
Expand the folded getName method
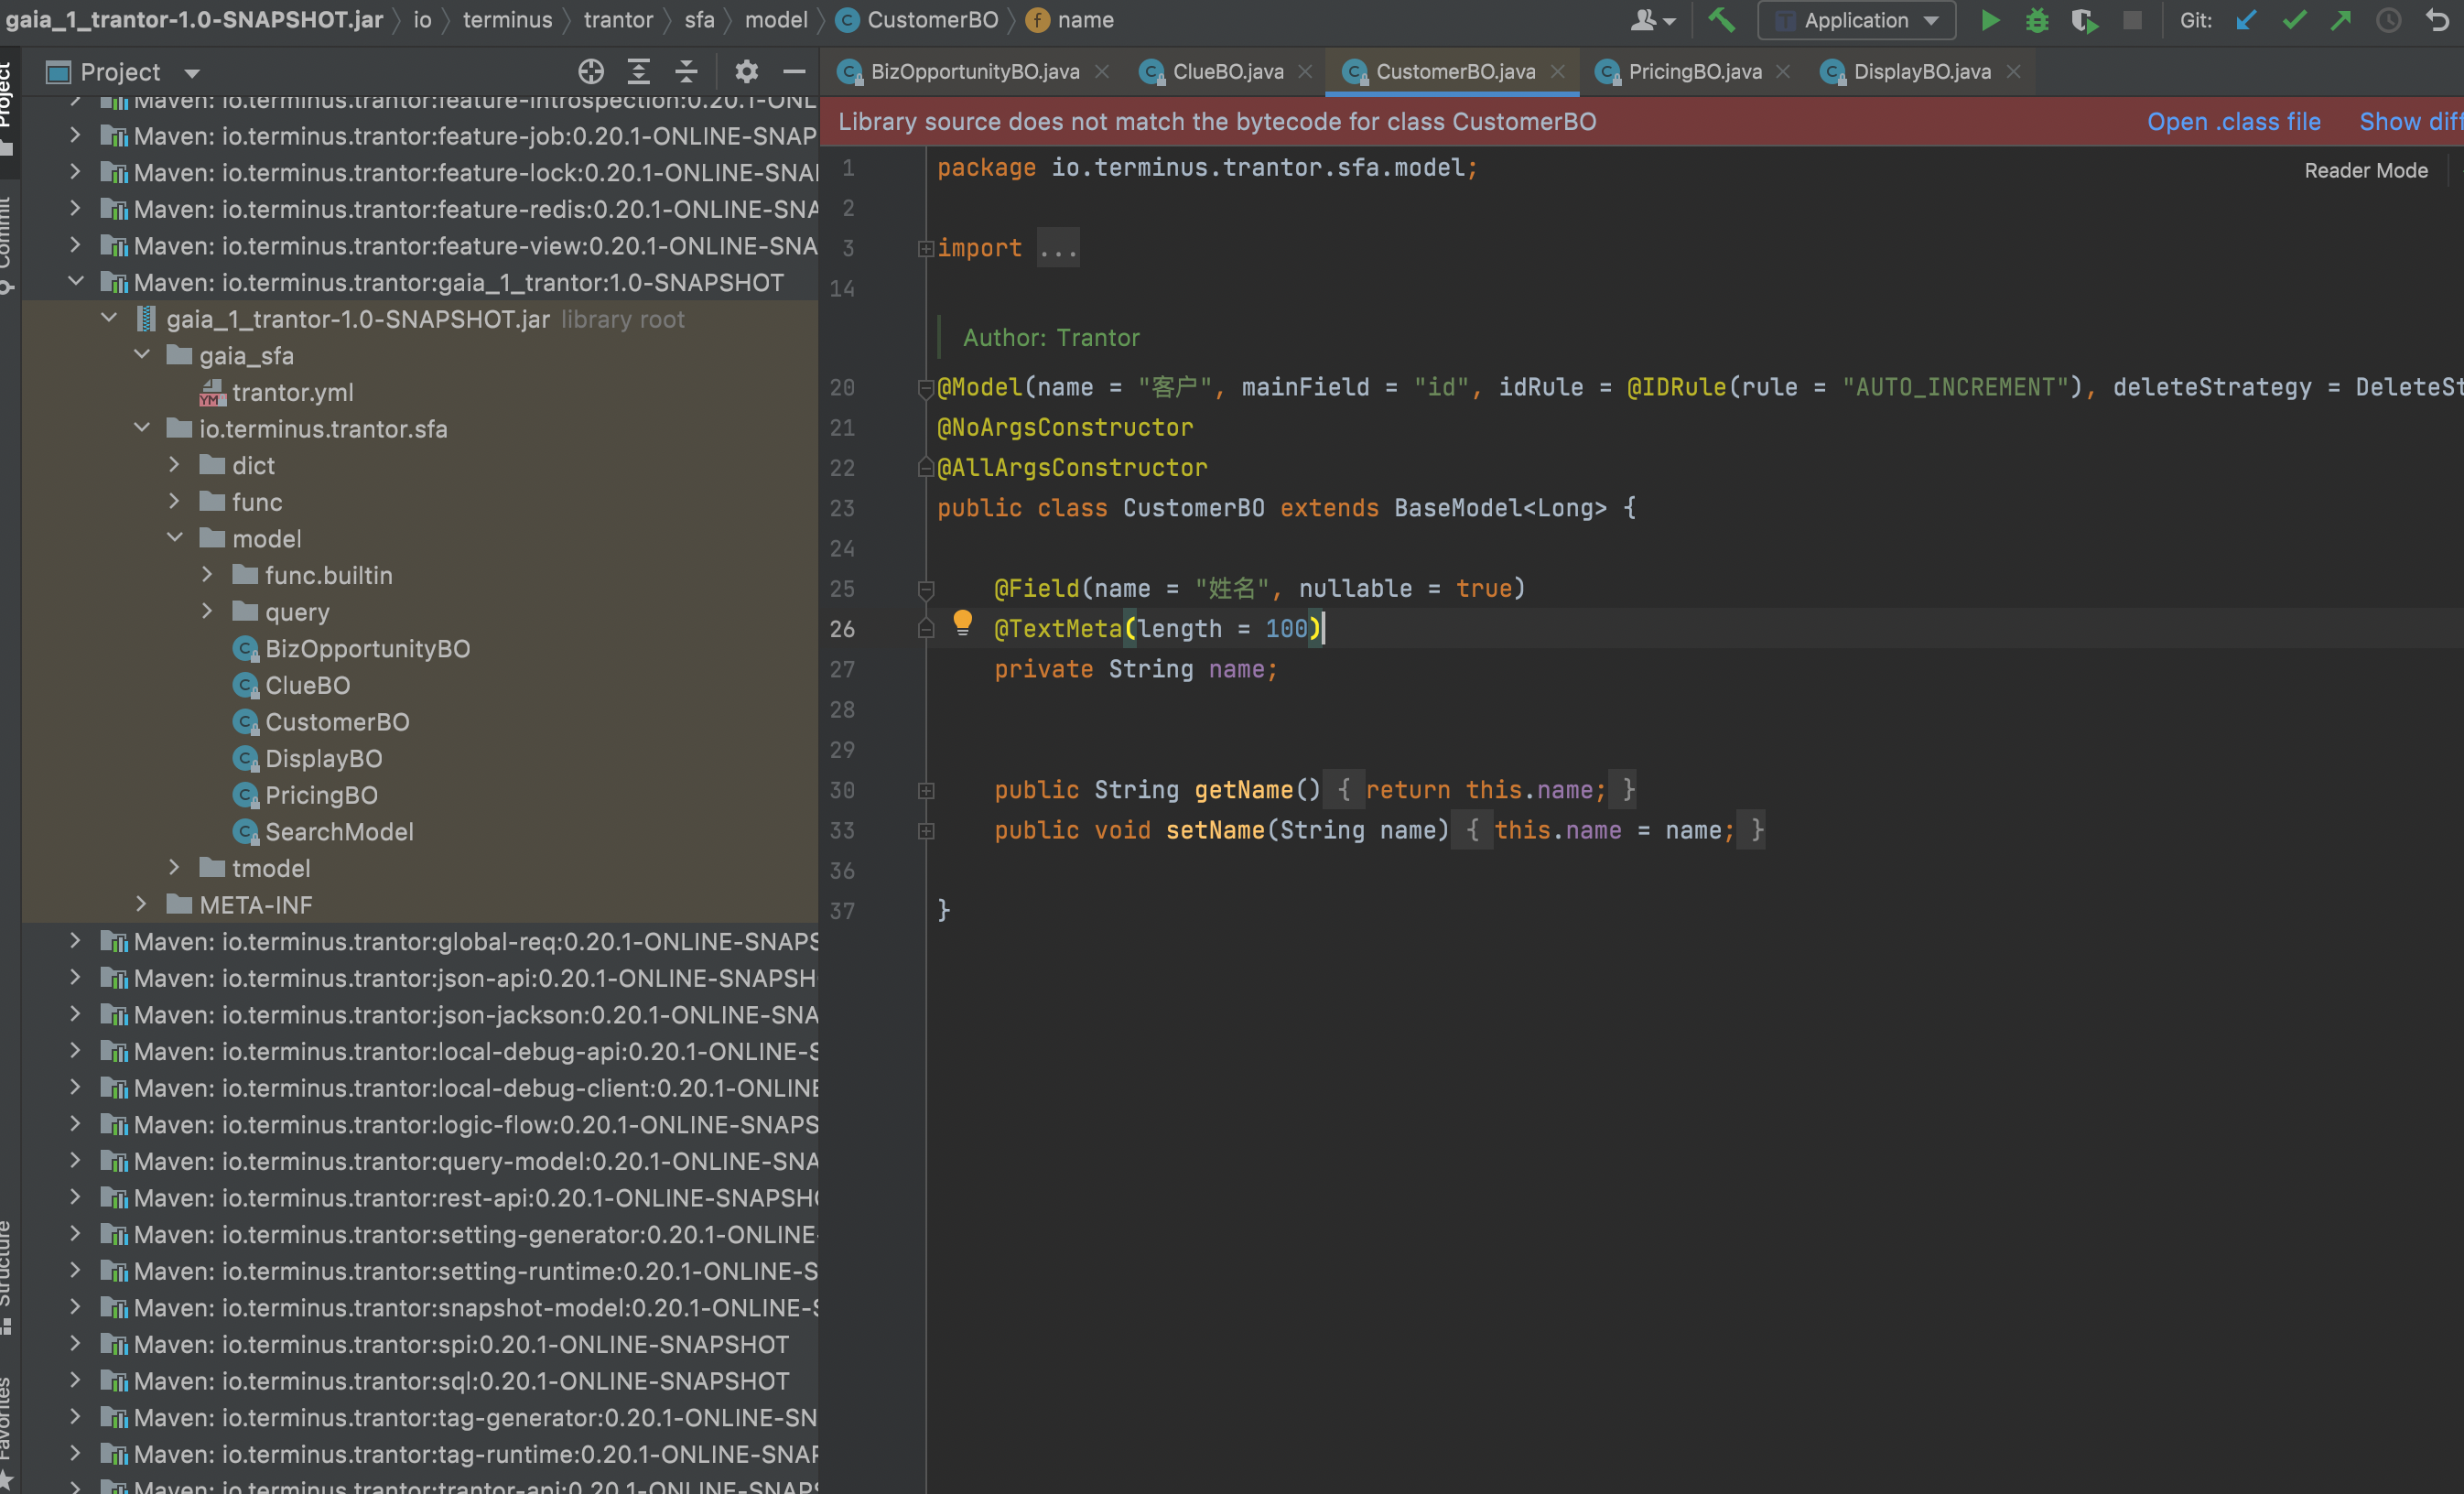click(926, 790)
